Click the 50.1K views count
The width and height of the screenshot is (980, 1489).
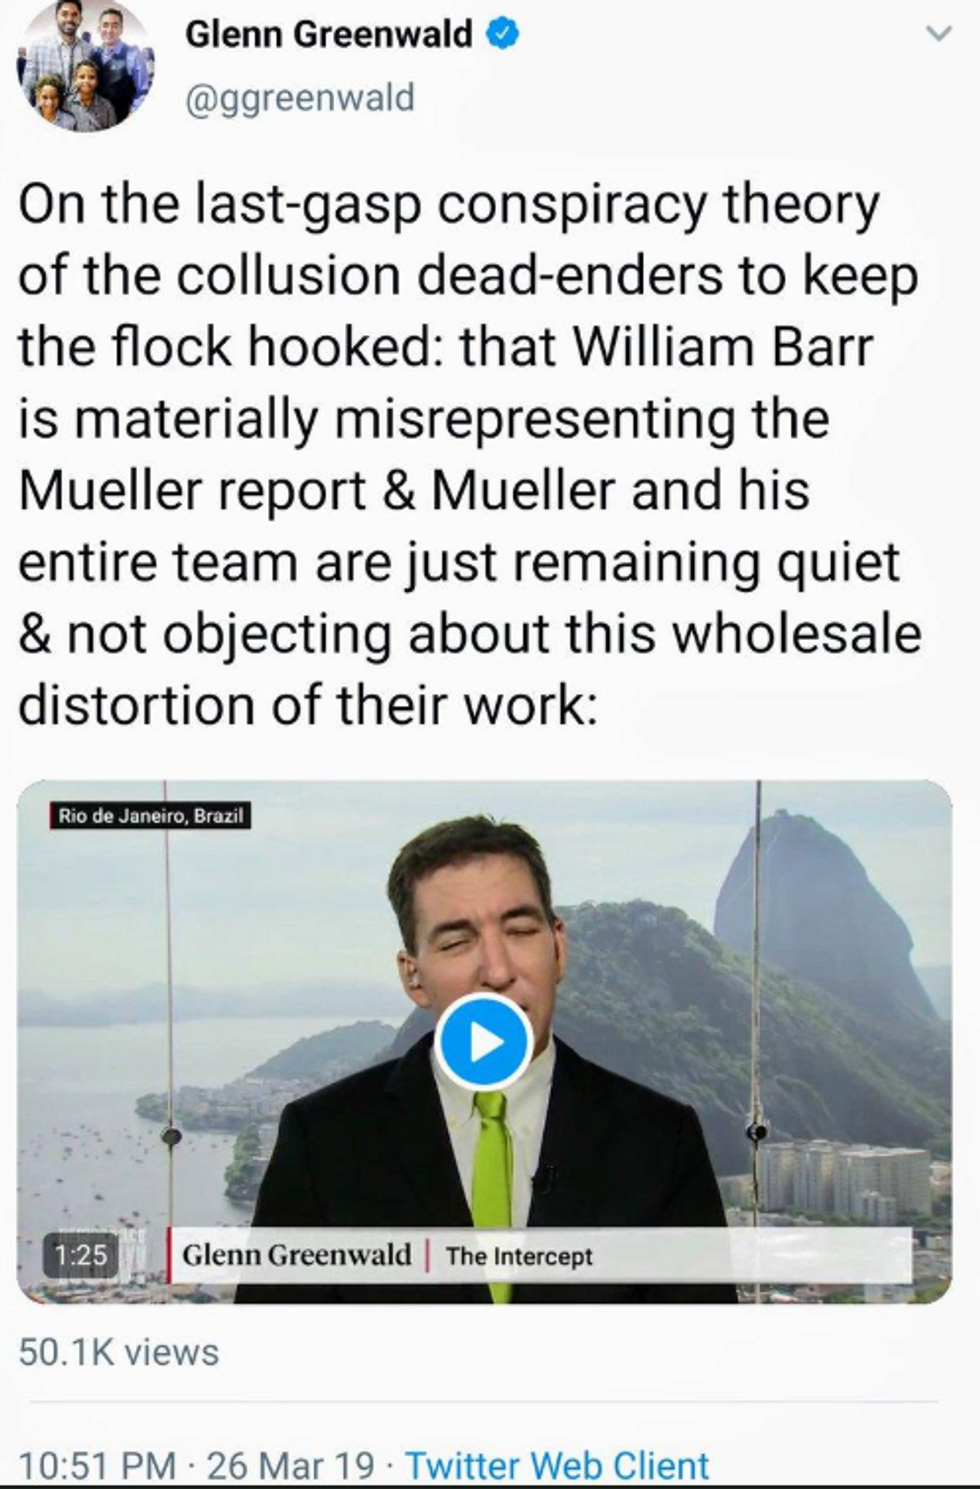click(x=118, y=1352)
